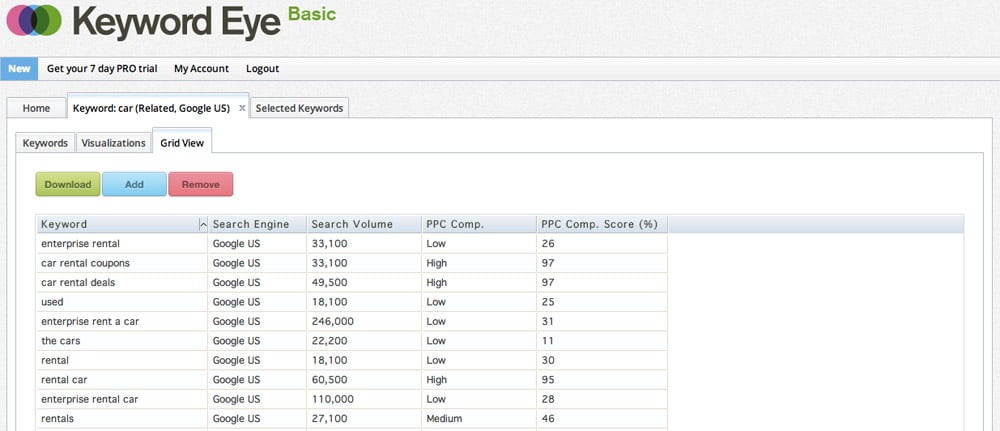Click the green Download button
Screen dimensions: 1000x431
click(x=68, y=184)
